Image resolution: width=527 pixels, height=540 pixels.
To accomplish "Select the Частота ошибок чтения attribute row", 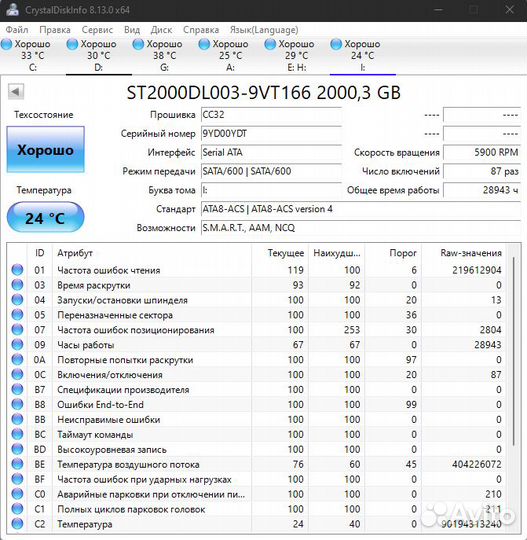I will coord(257,270).
